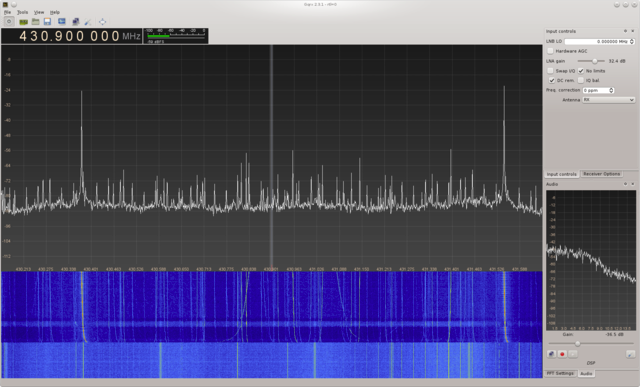
Task: Click the LNB LO spinbox arrows
Action: click(632, 41)
